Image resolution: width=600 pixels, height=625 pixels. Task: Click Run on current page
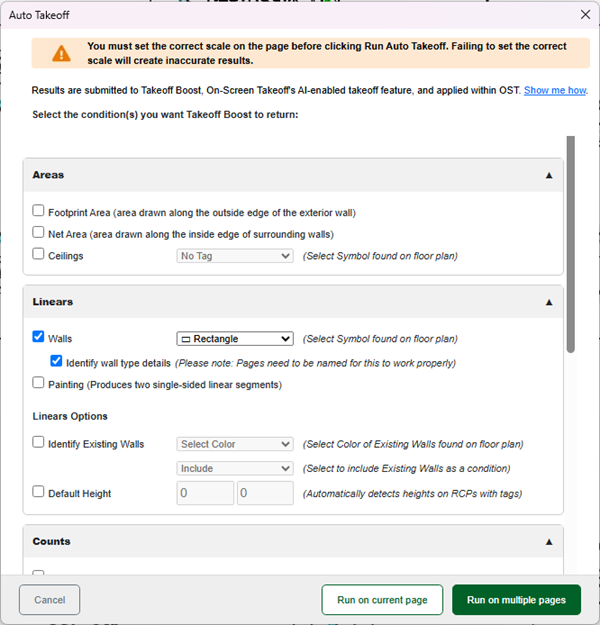[382, 600]
